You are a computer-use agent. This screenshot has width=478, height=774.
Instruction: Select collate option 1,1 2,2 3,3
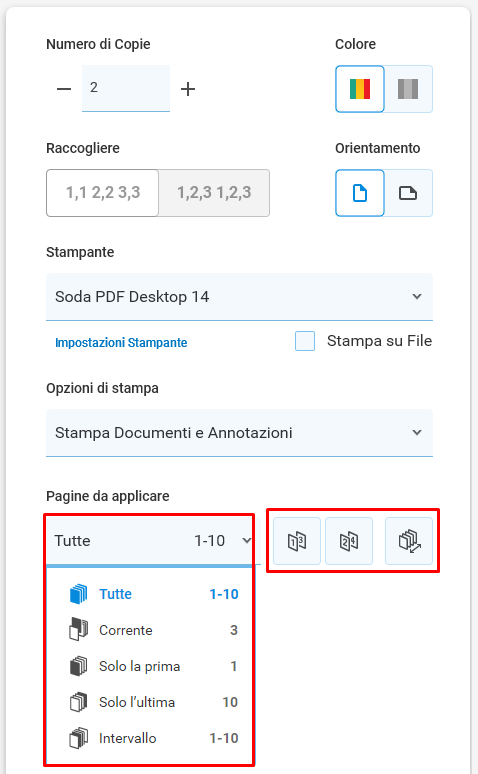103,193
